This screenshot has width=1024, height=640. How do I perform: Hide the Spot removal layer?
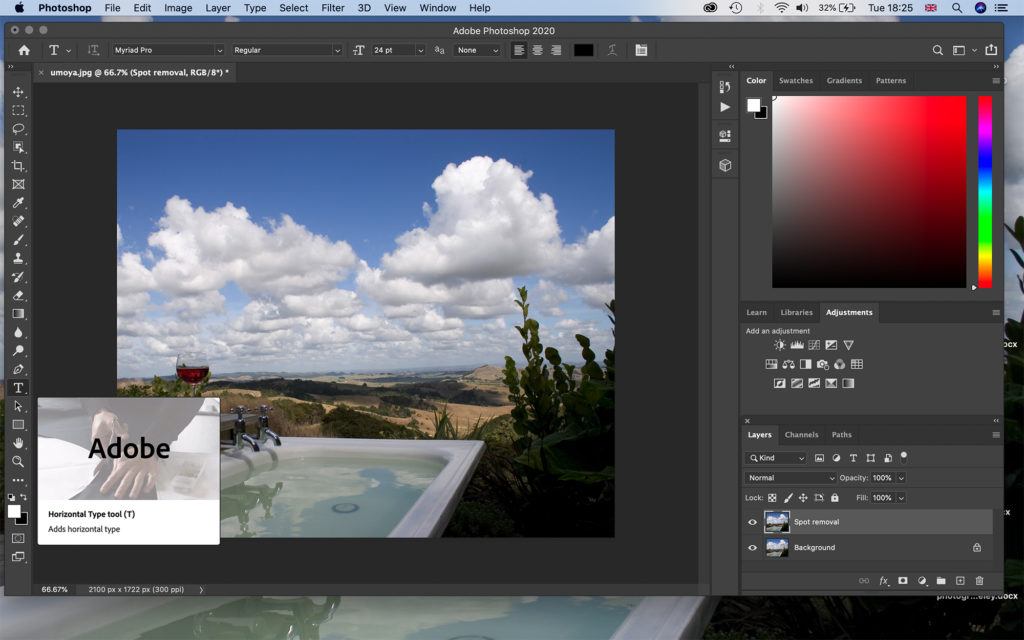coord(753,522)
